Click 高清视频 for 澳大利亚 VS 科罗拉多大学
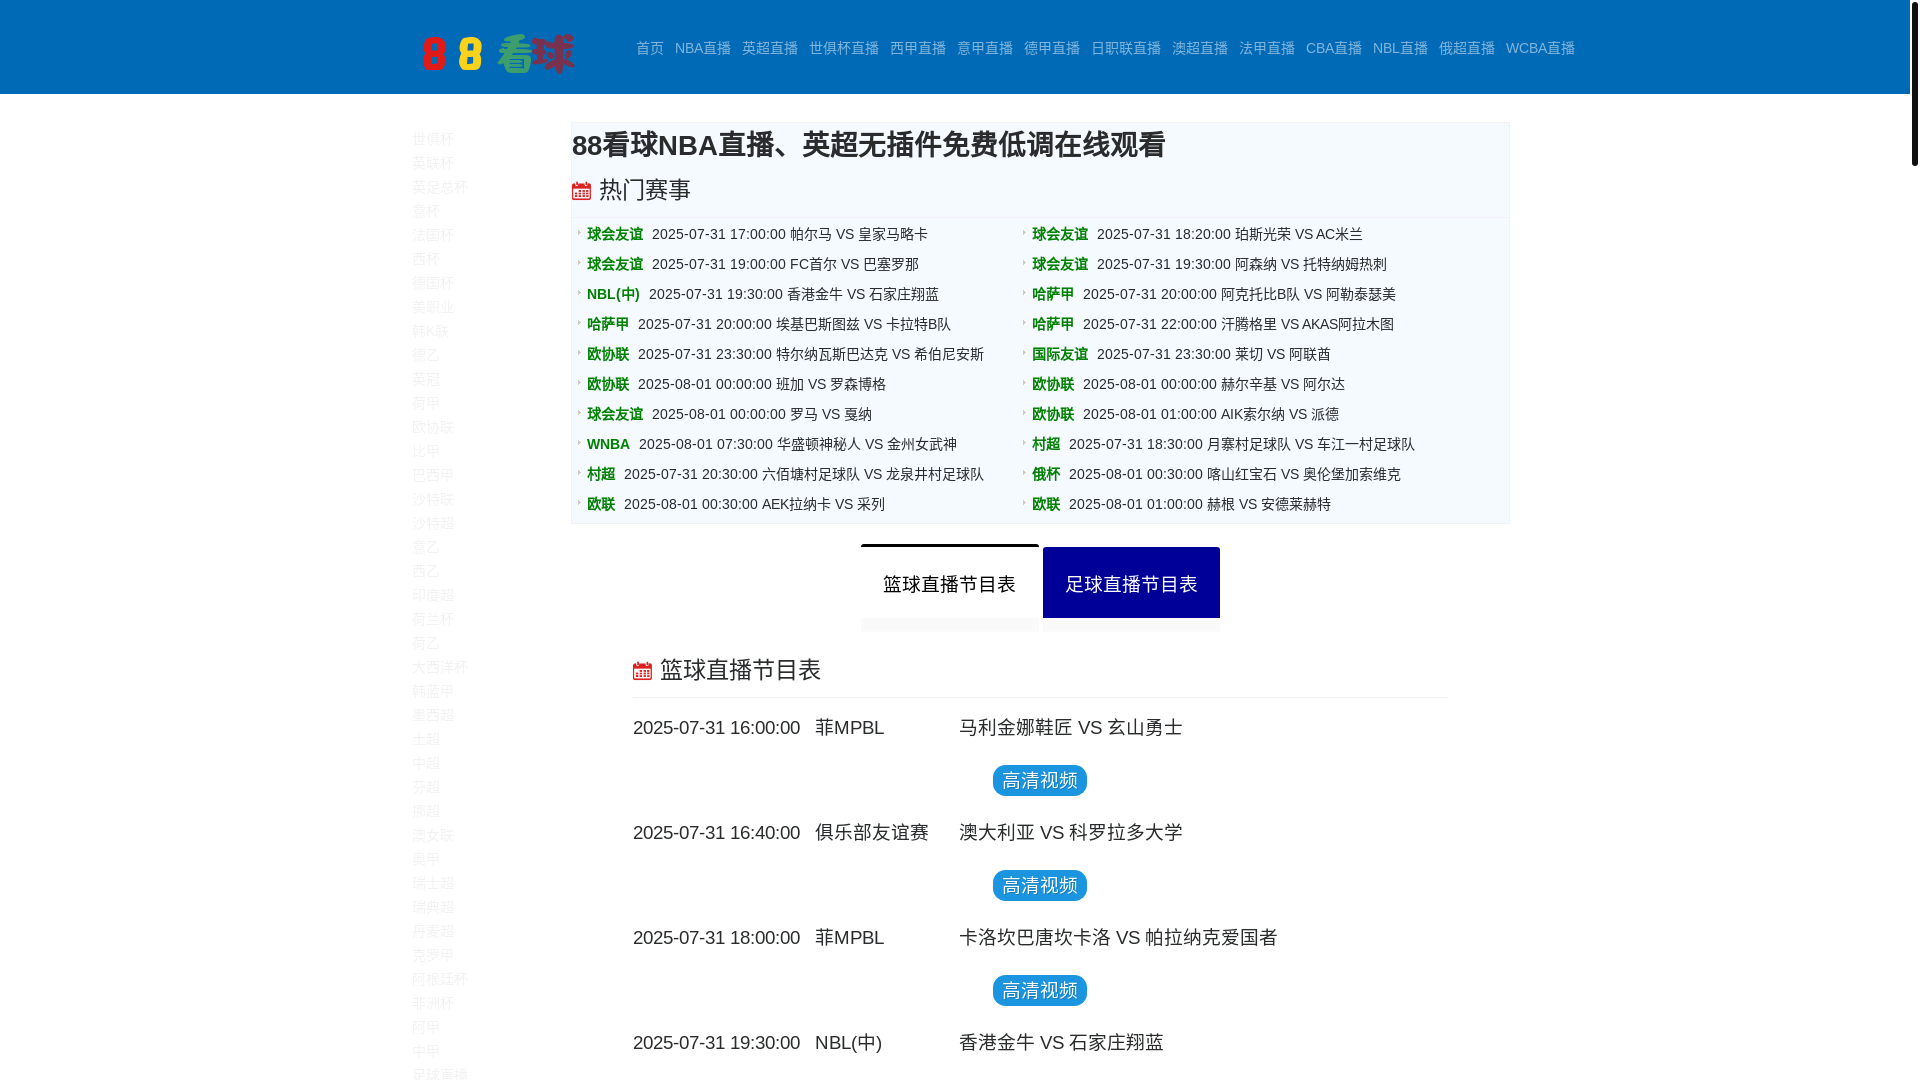Screen dimensions: 1920x1080 tap(1040, 886)
